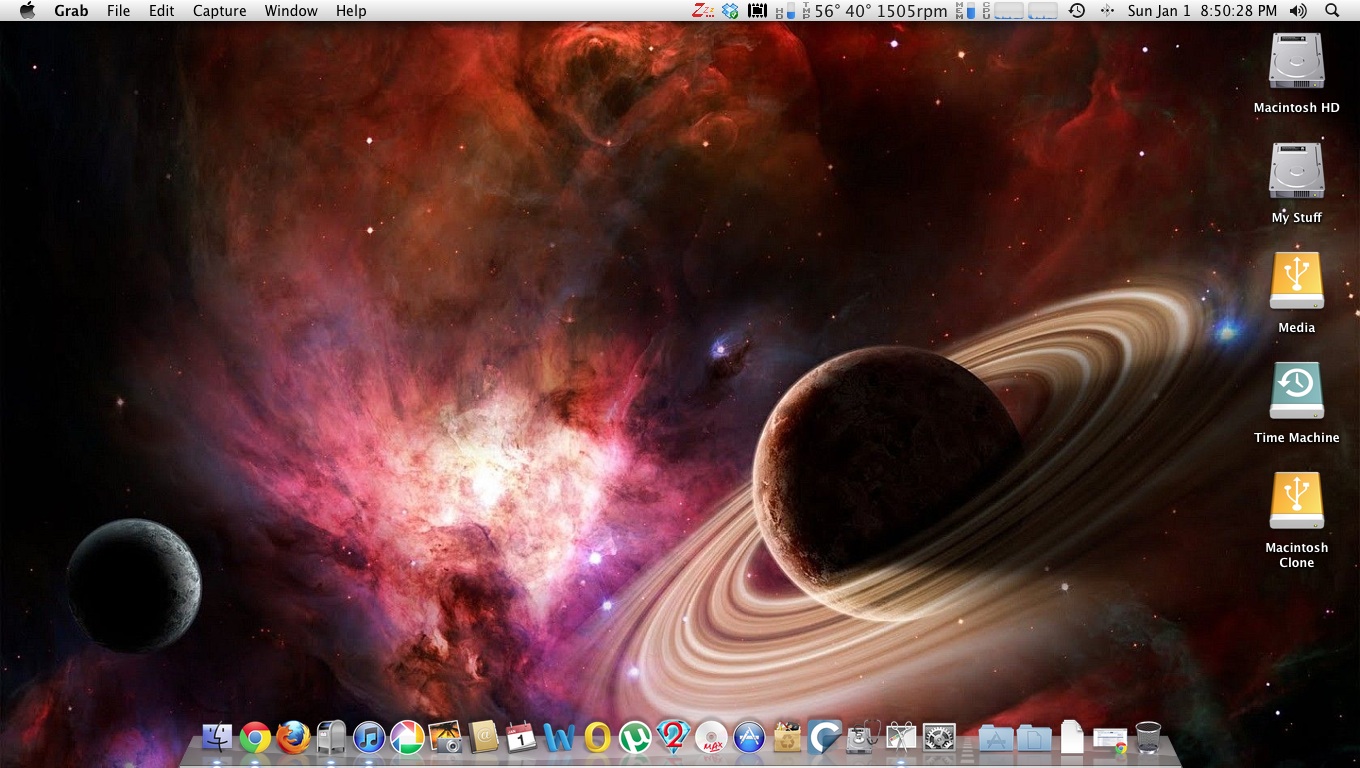Select the Macintosh Clone USB drive

pyautogui.click(x=1296, y=502)
